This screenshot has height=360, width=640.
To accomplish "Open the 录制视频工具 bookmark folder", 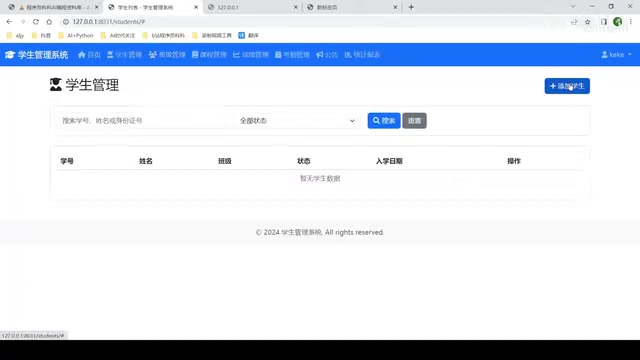I will [212, 36].
